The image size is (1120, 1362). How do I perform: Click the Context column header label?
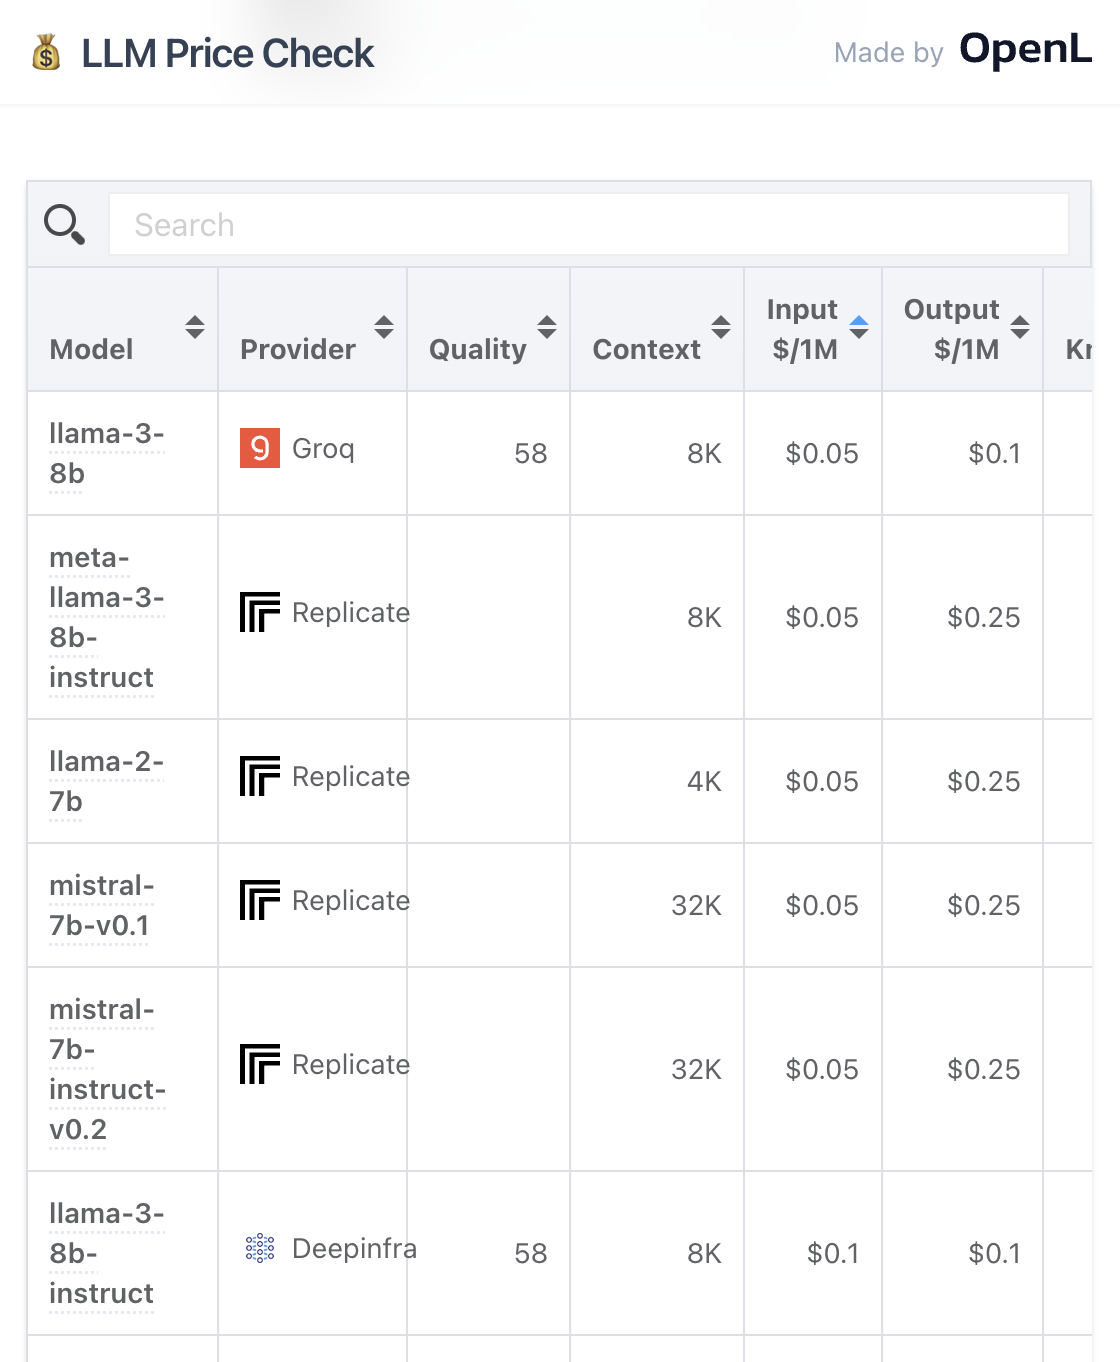tap(646, 349)
